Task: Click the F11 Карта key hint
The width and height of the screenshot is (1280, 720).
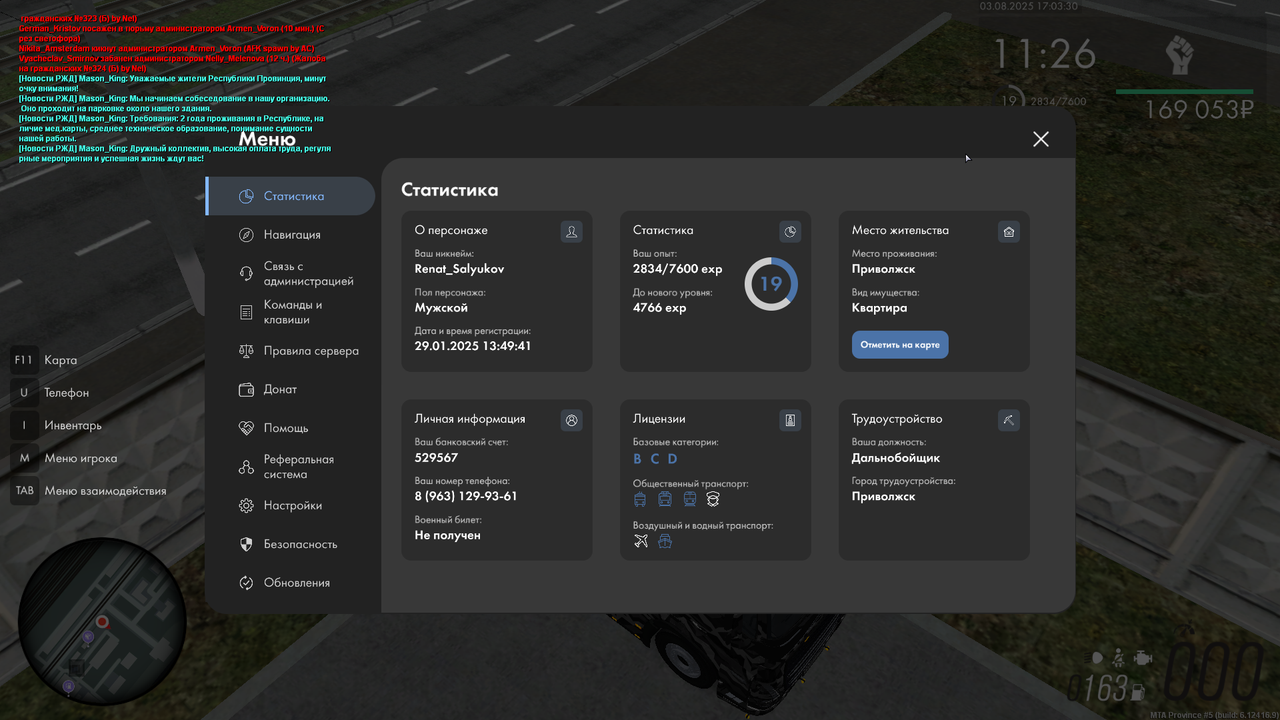Action: [45, 360]
